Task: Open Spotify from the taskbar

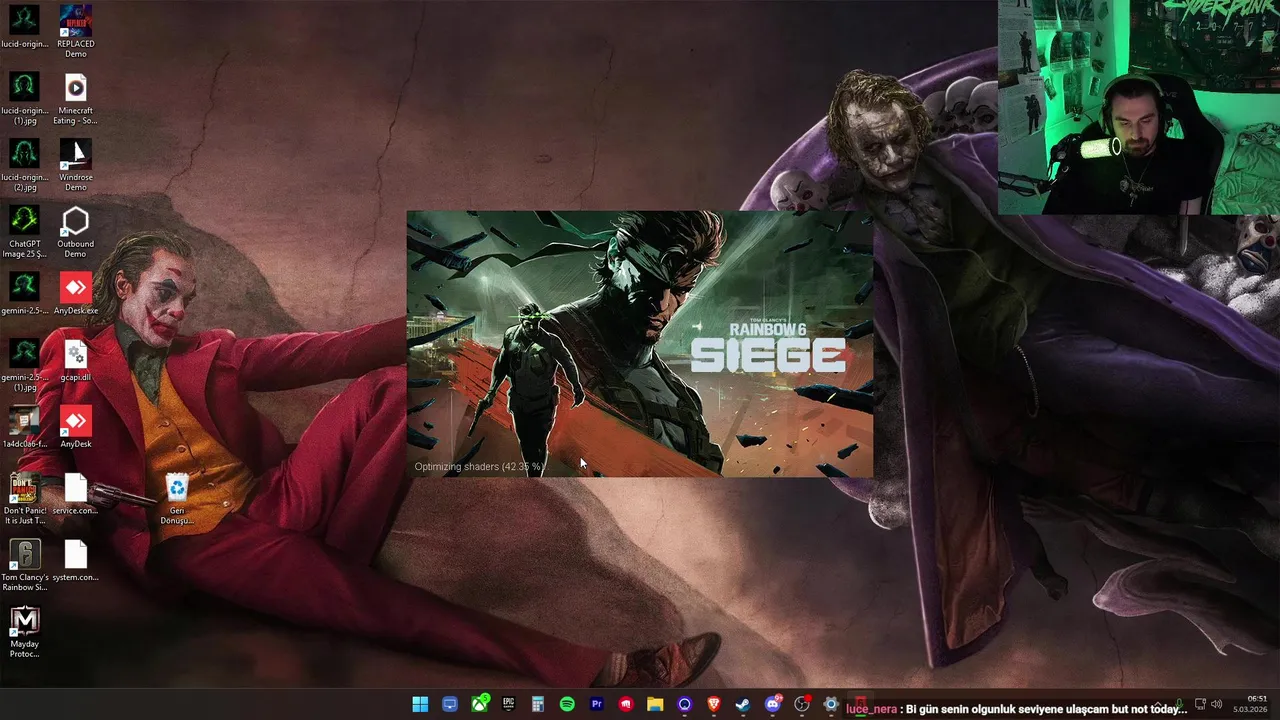Action: click(567, 704)
